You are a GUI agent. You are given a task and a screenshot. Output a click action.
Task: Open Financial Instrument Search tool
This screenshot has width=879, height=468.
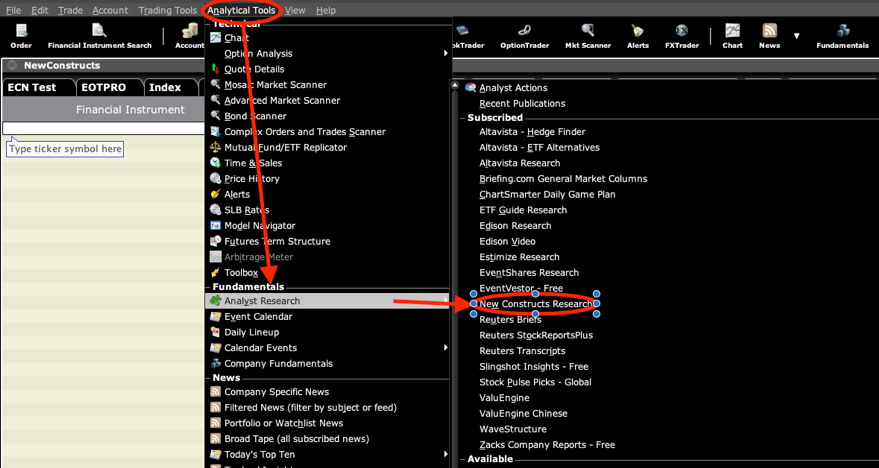point(99,37)
